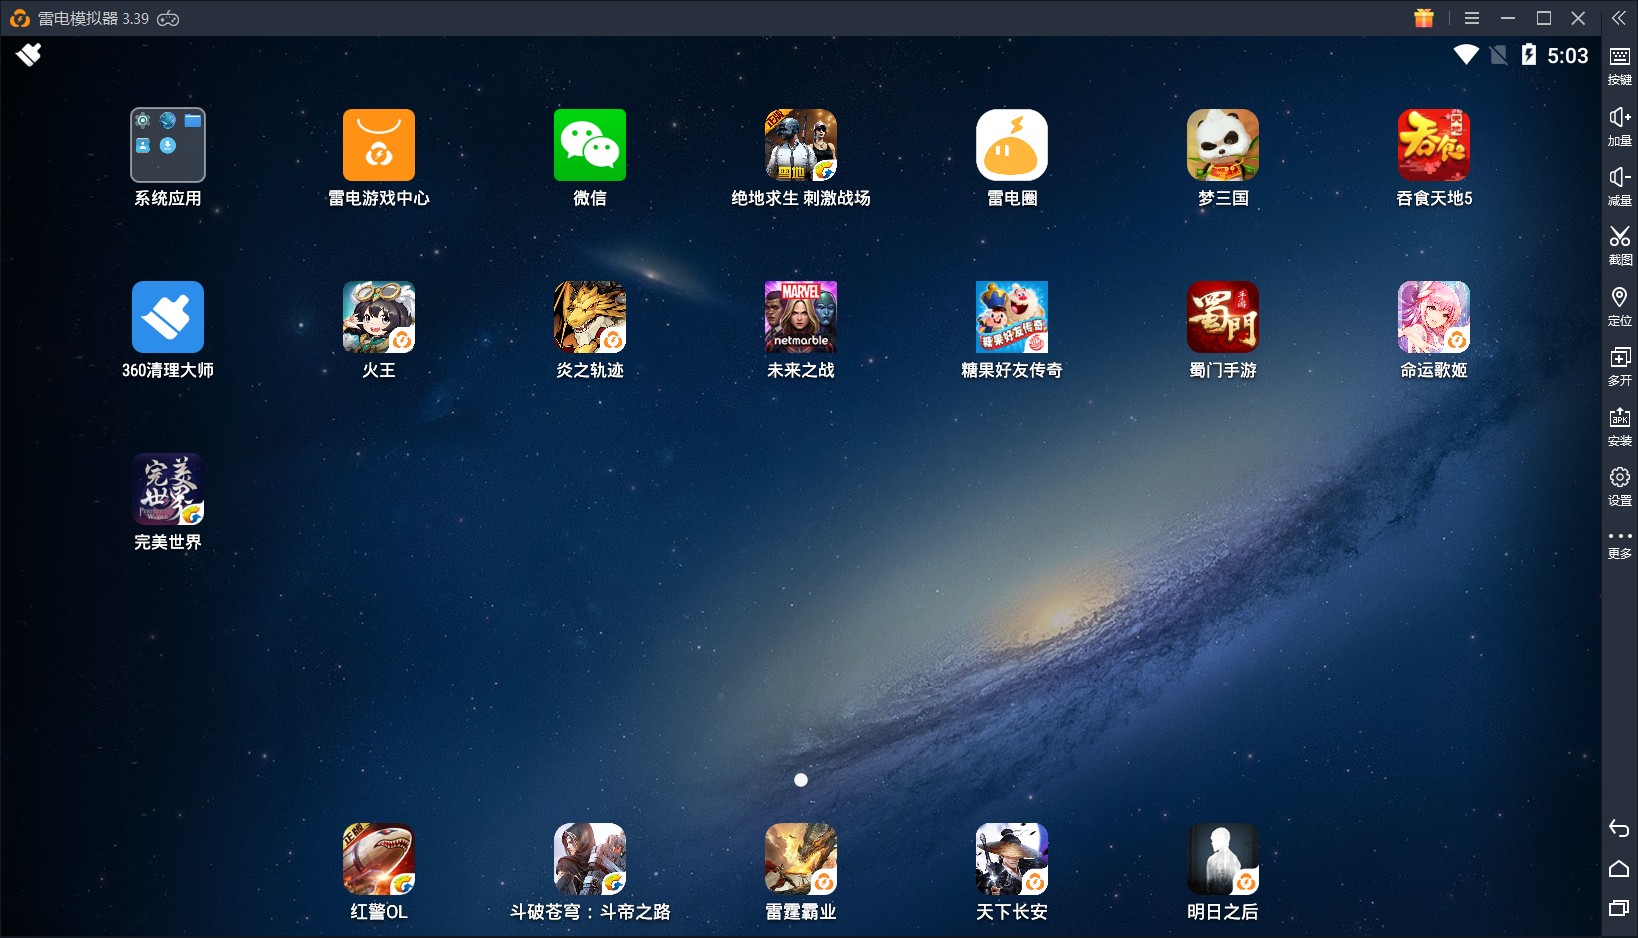Open the WeChat (微信) app

click(x=589, y=146)
